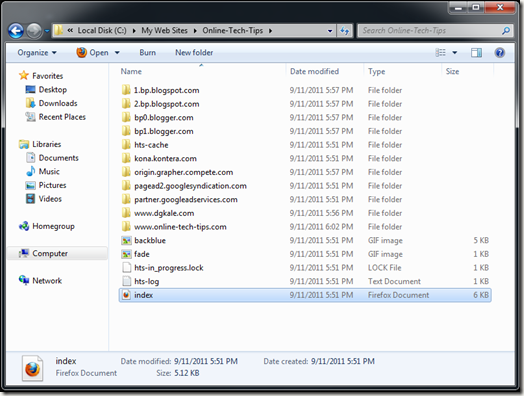Click the backblue file name text
Image resolution: width=524 pixels, height=396 pixels.
point(150,240)
